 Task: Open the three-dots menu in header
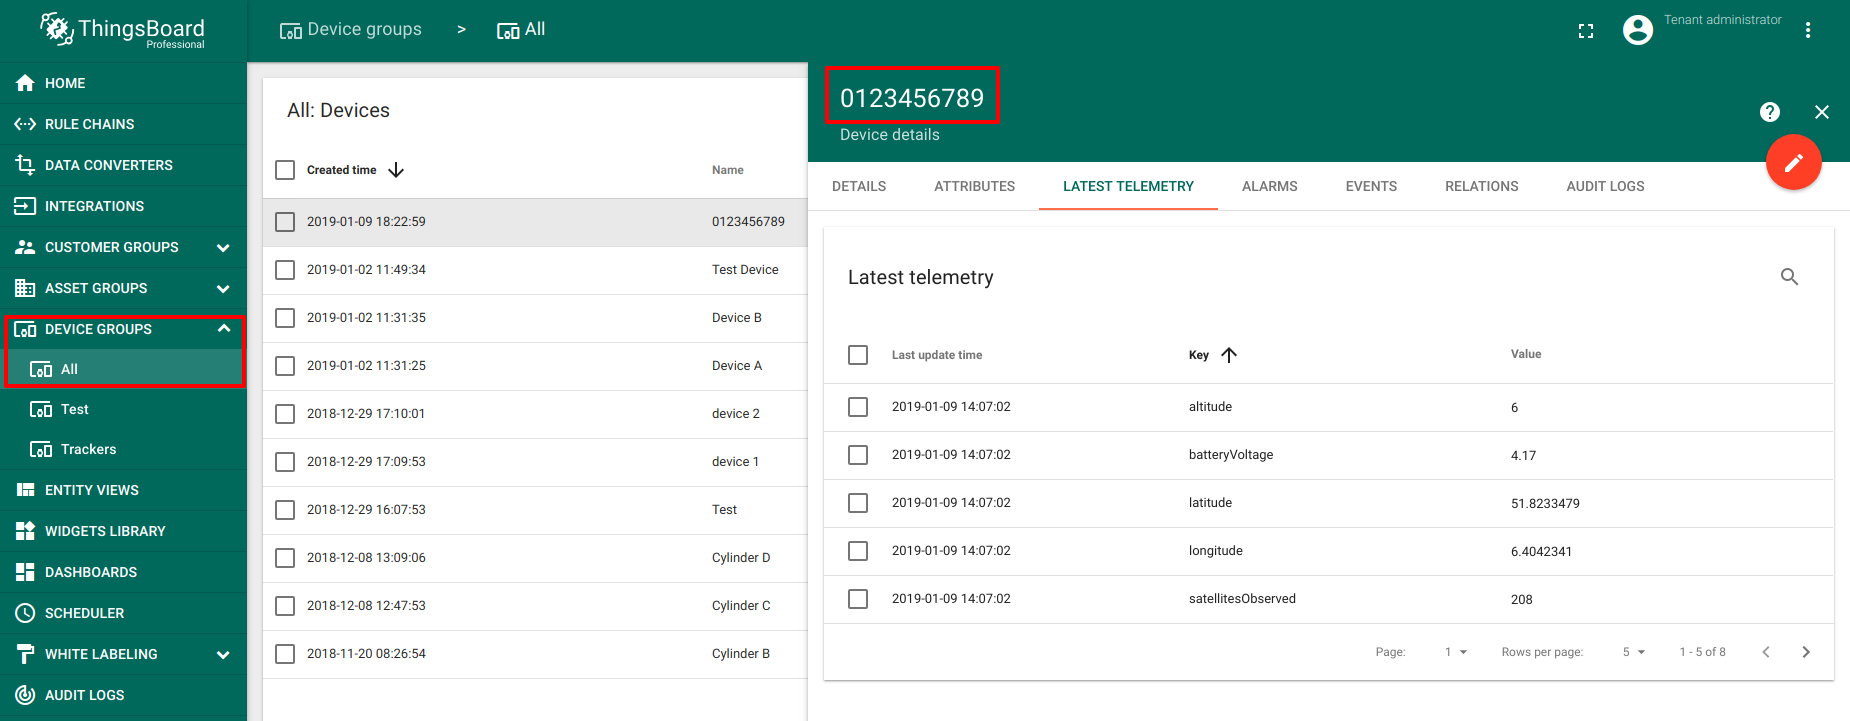1807,30
